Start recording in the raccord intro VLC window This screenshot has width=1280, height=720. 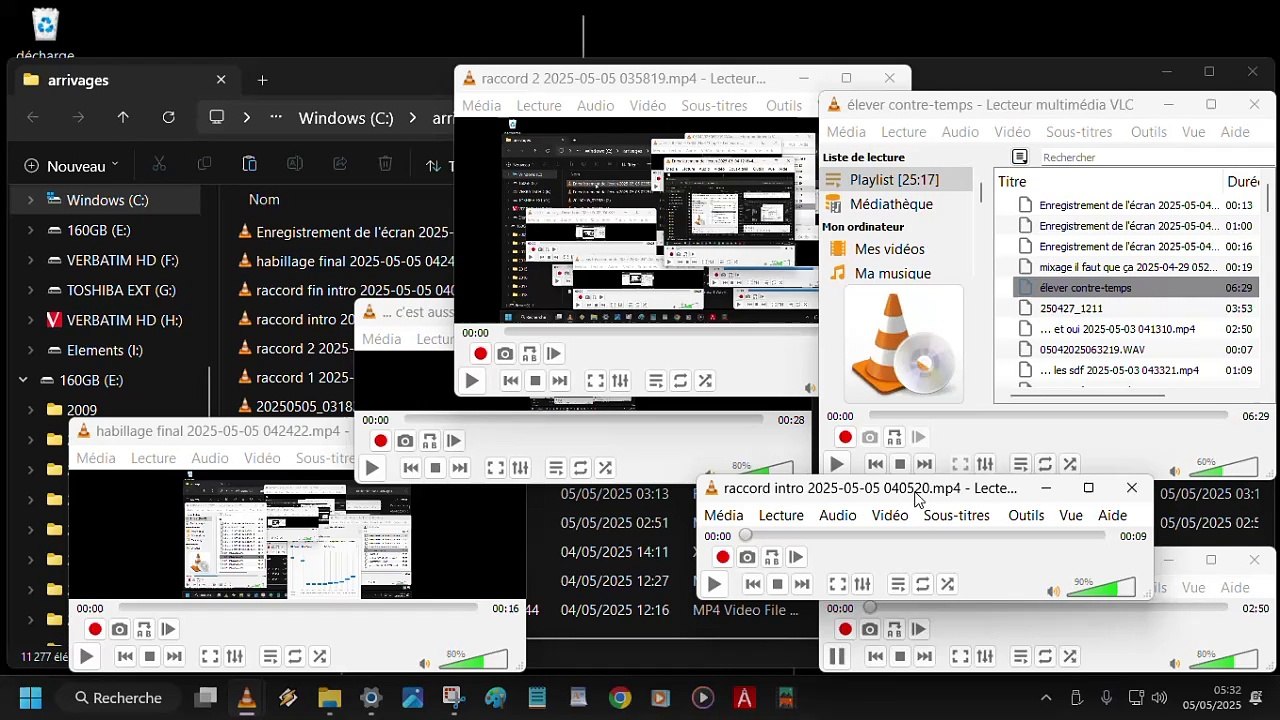[723, 557]
